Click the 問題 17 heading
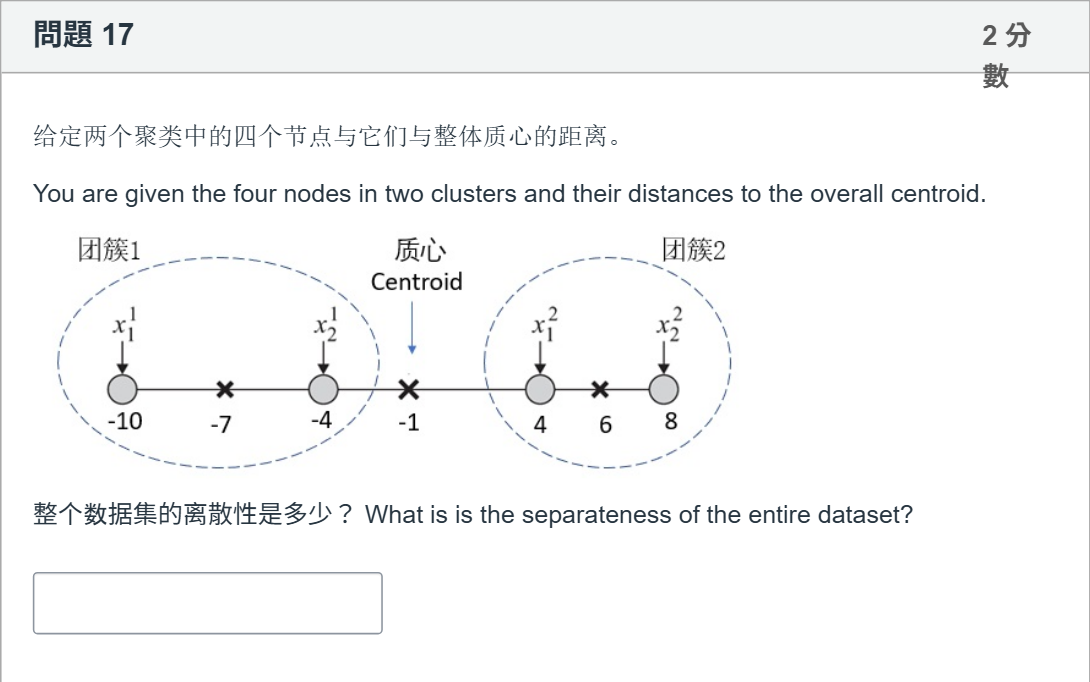Screen dimensions: 1090x682 coord(83,35)
